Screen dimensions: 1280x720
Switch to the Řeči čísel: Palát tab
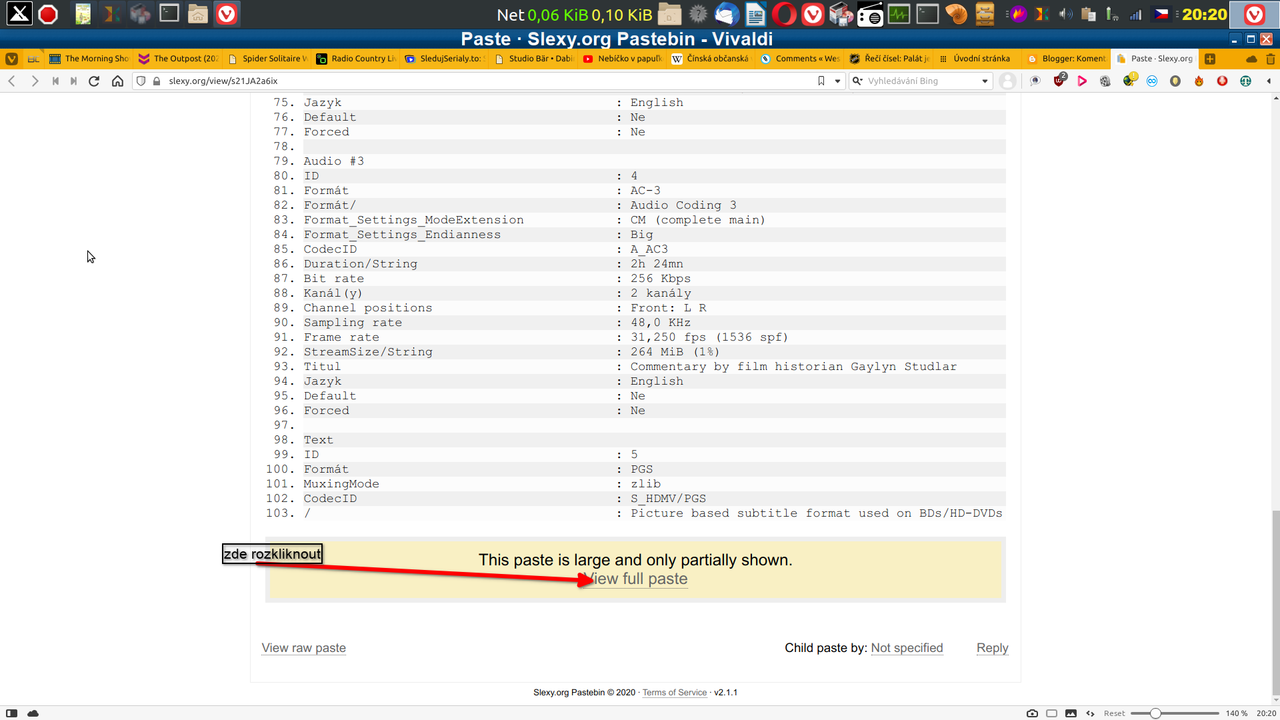coord(890,58)
